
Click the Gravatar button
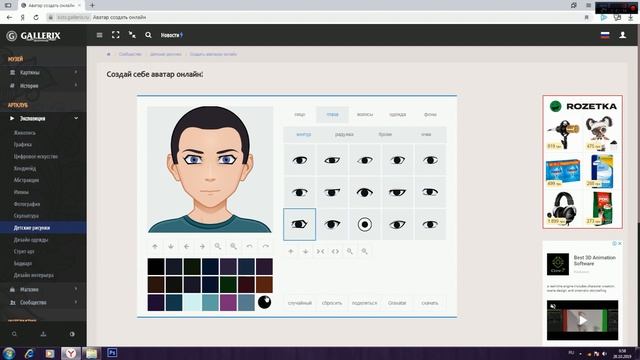click(x=397, y=303)
